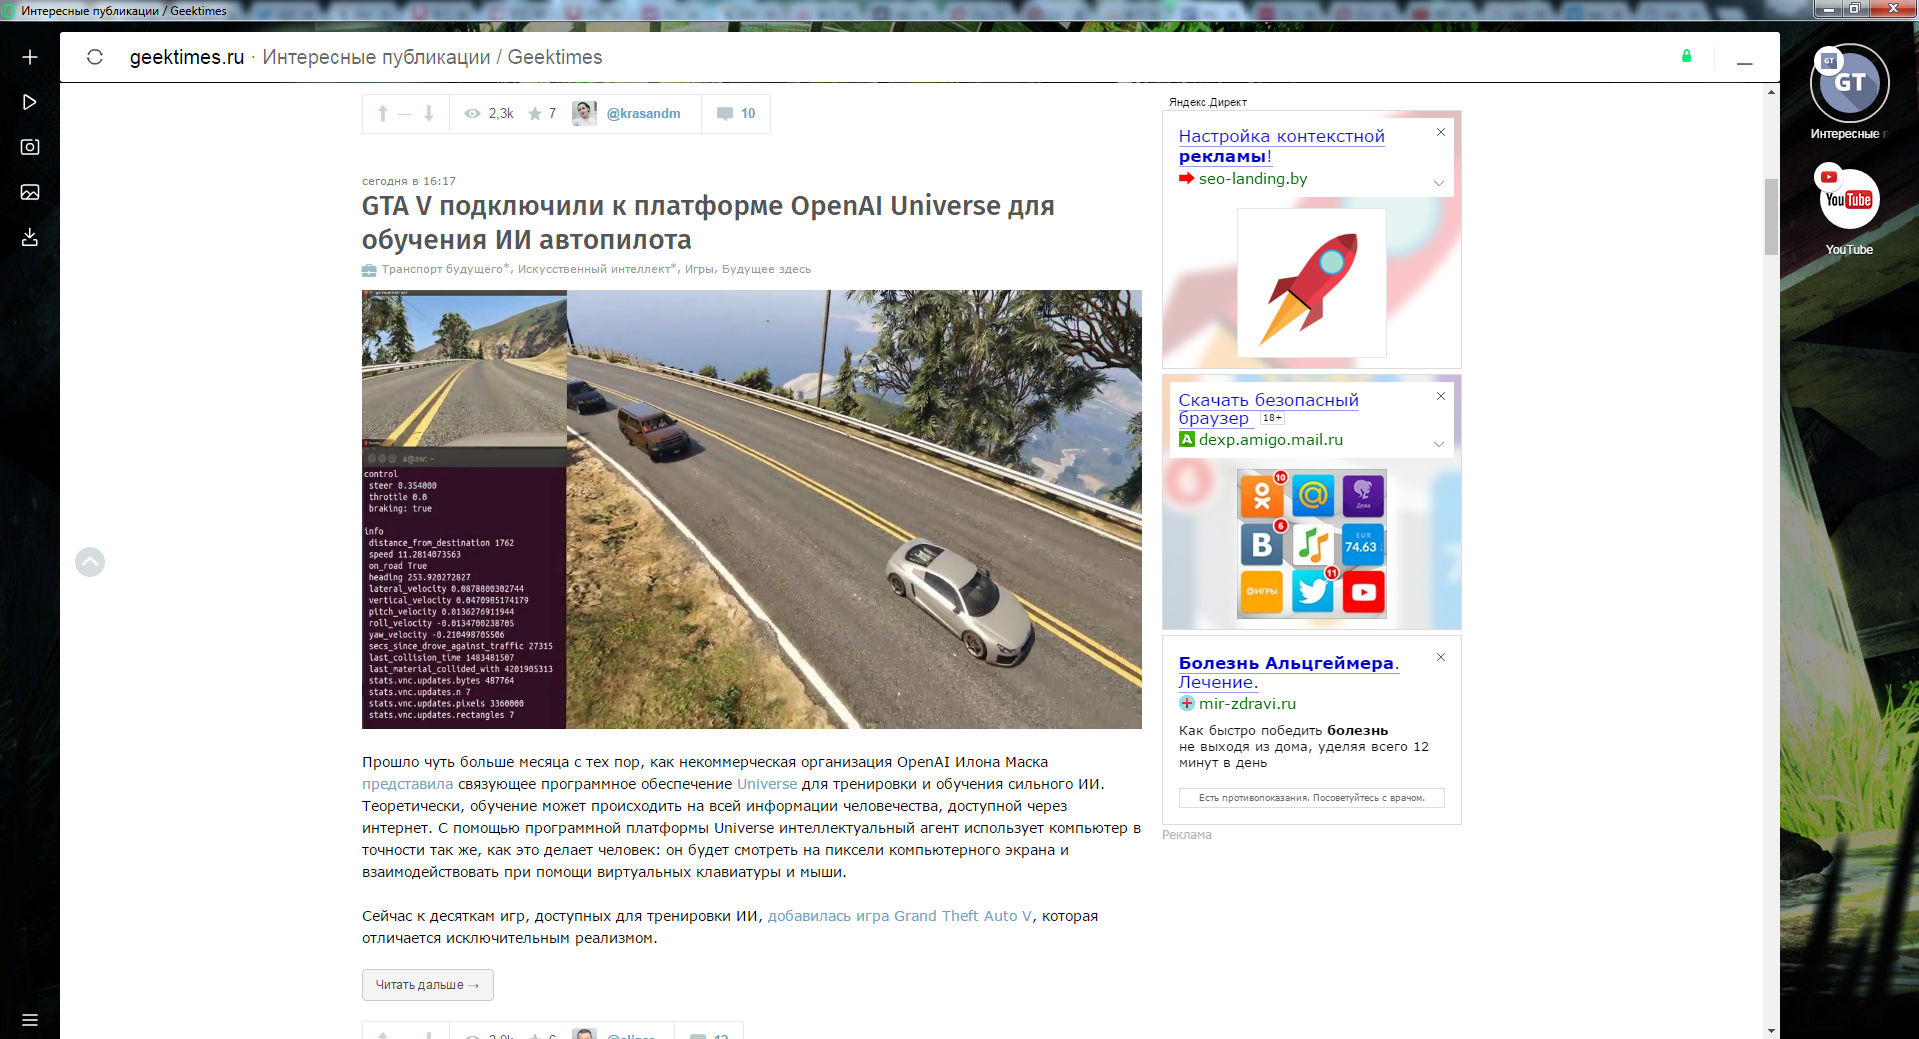The image size is (1919, 1039).
Task: Open downloads via the download arrow icon
Action: [29, 237]
